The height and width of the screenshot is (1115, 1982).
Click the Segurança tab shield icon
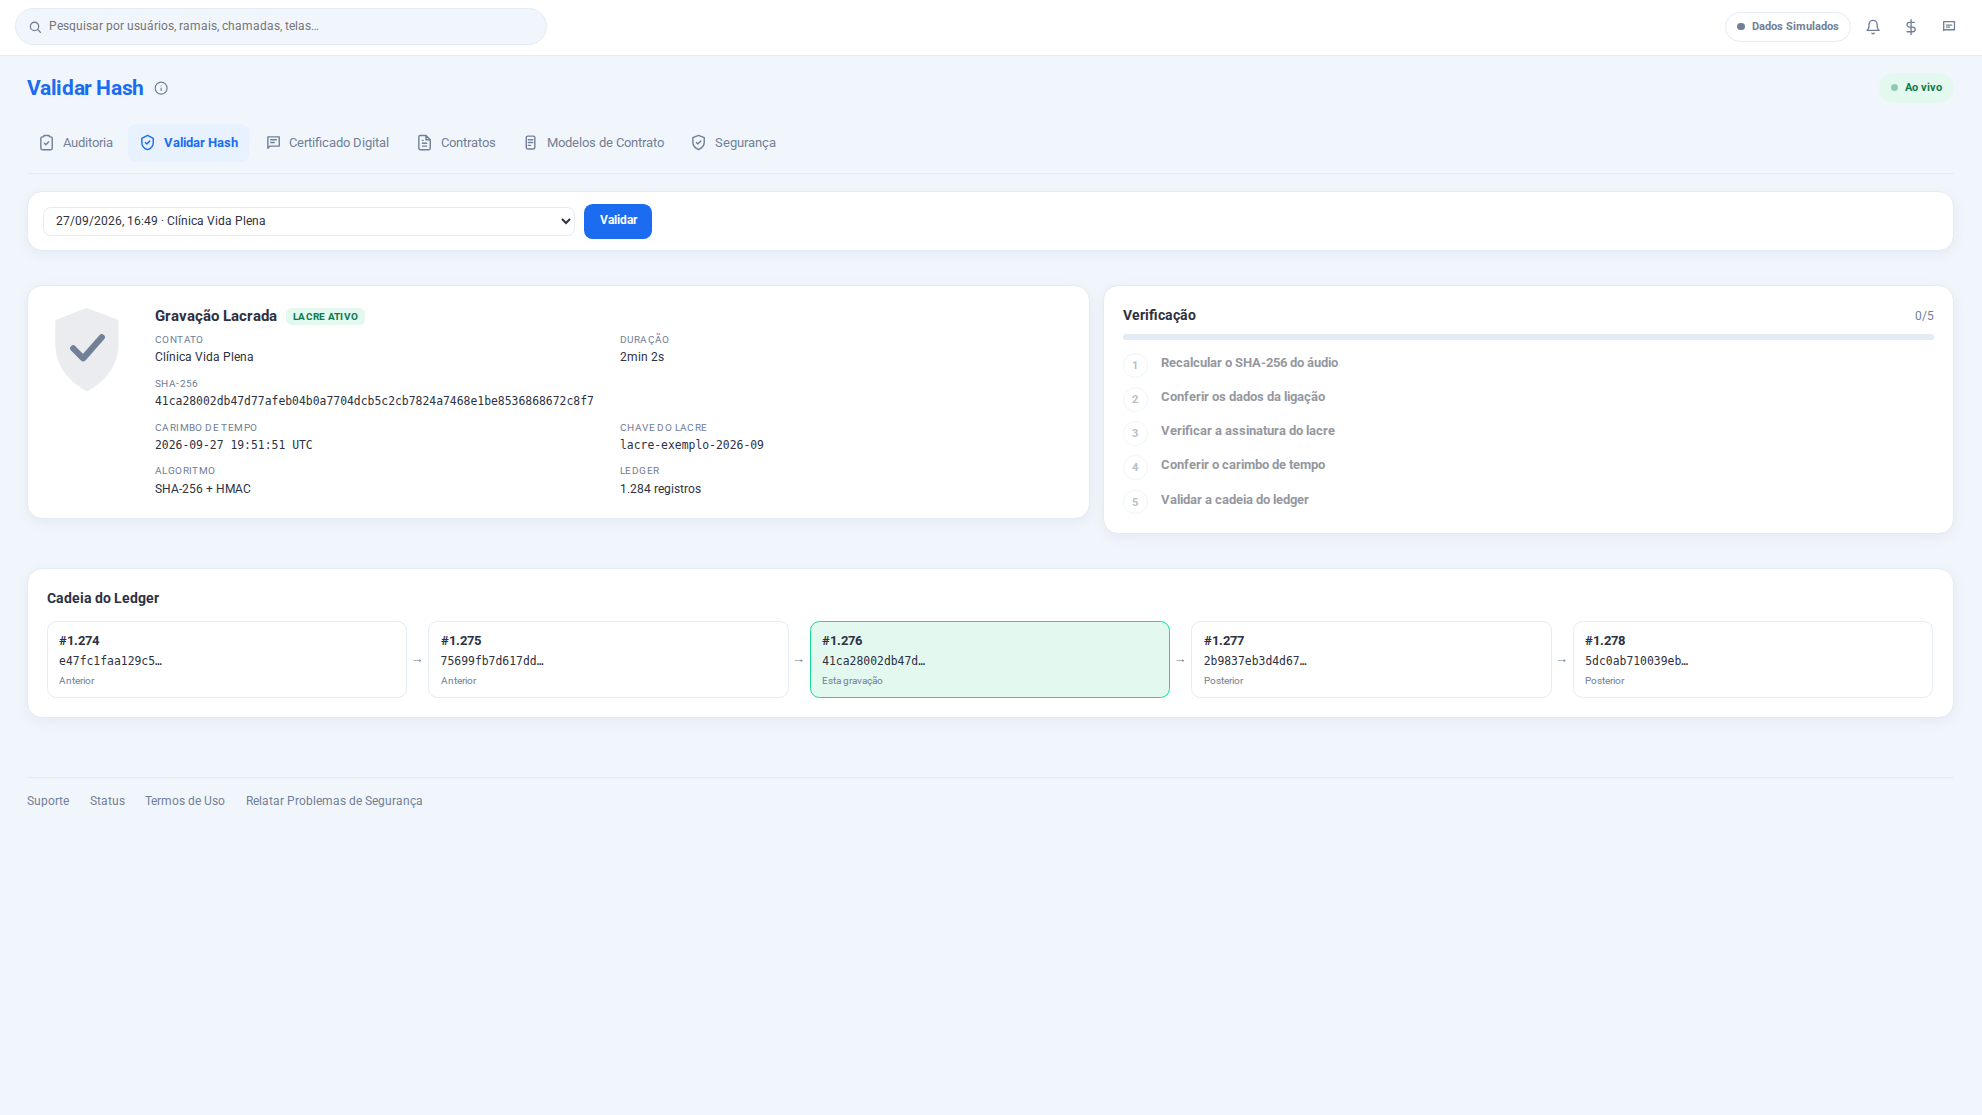[x=698, y=143]
